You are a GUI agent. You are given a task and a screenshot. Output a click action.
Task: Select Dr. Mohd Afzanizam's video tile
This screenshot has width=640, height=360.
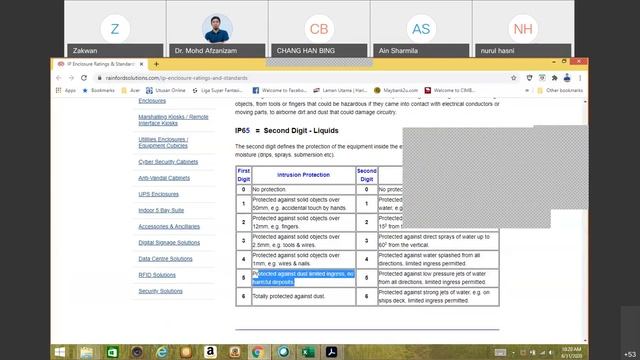point(217,29)
